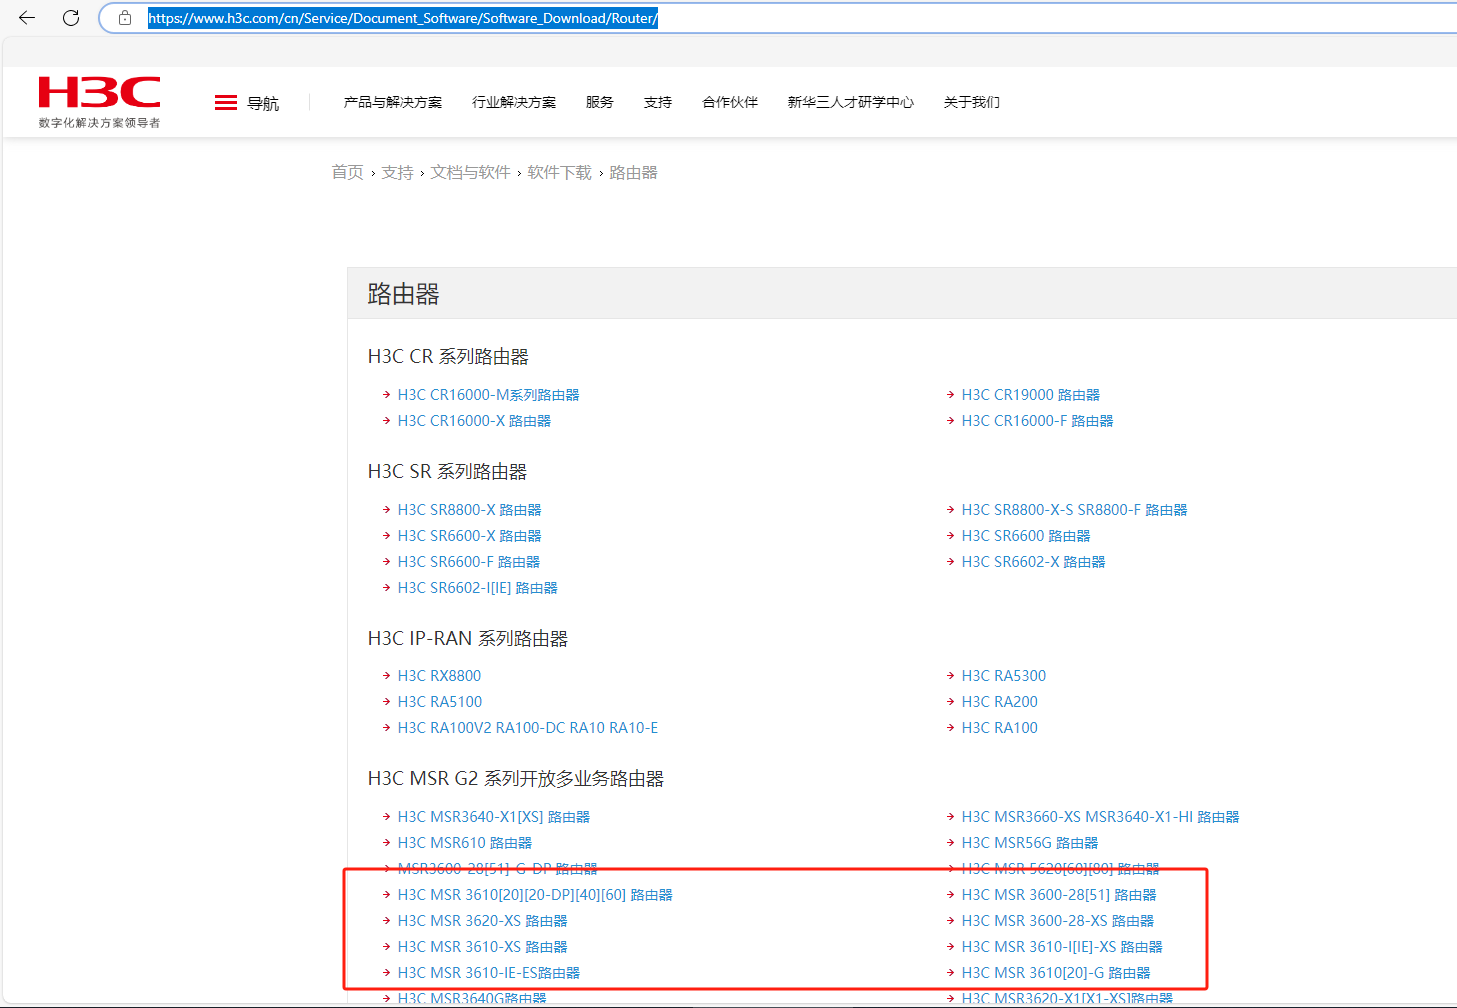The height and width of the screenshot is (1008, 1457).
Task: Open H3C MSR 3600-28-XS 路由器 link
Action: tap(1058, 921)
